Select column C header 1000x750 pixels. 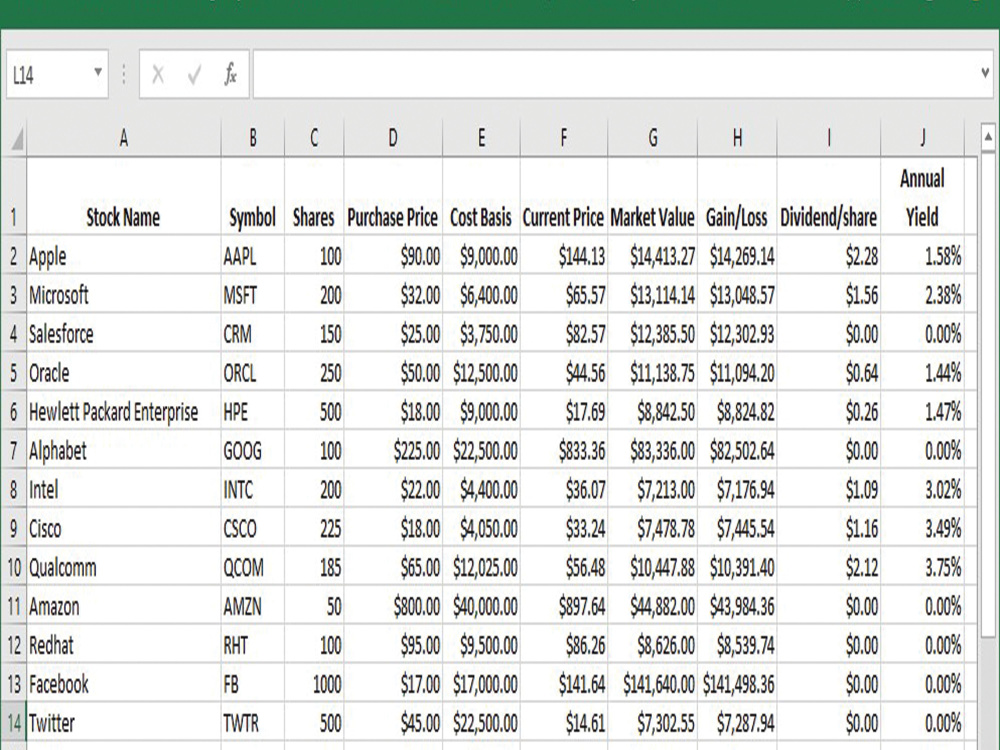click(314, 138)
